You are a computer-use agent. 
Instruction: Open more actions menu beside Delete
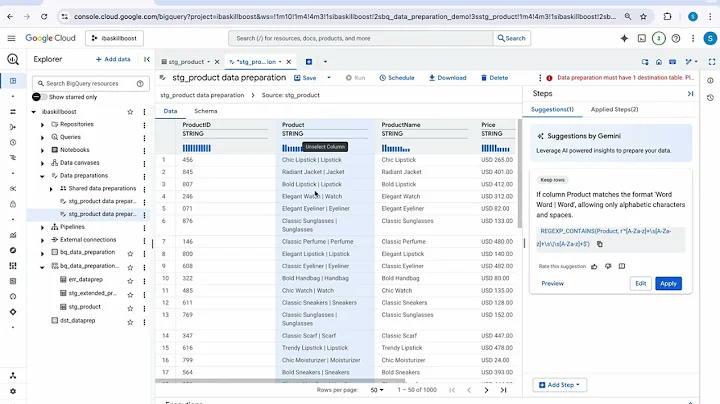pyautogui.click(x=540, y=78)
